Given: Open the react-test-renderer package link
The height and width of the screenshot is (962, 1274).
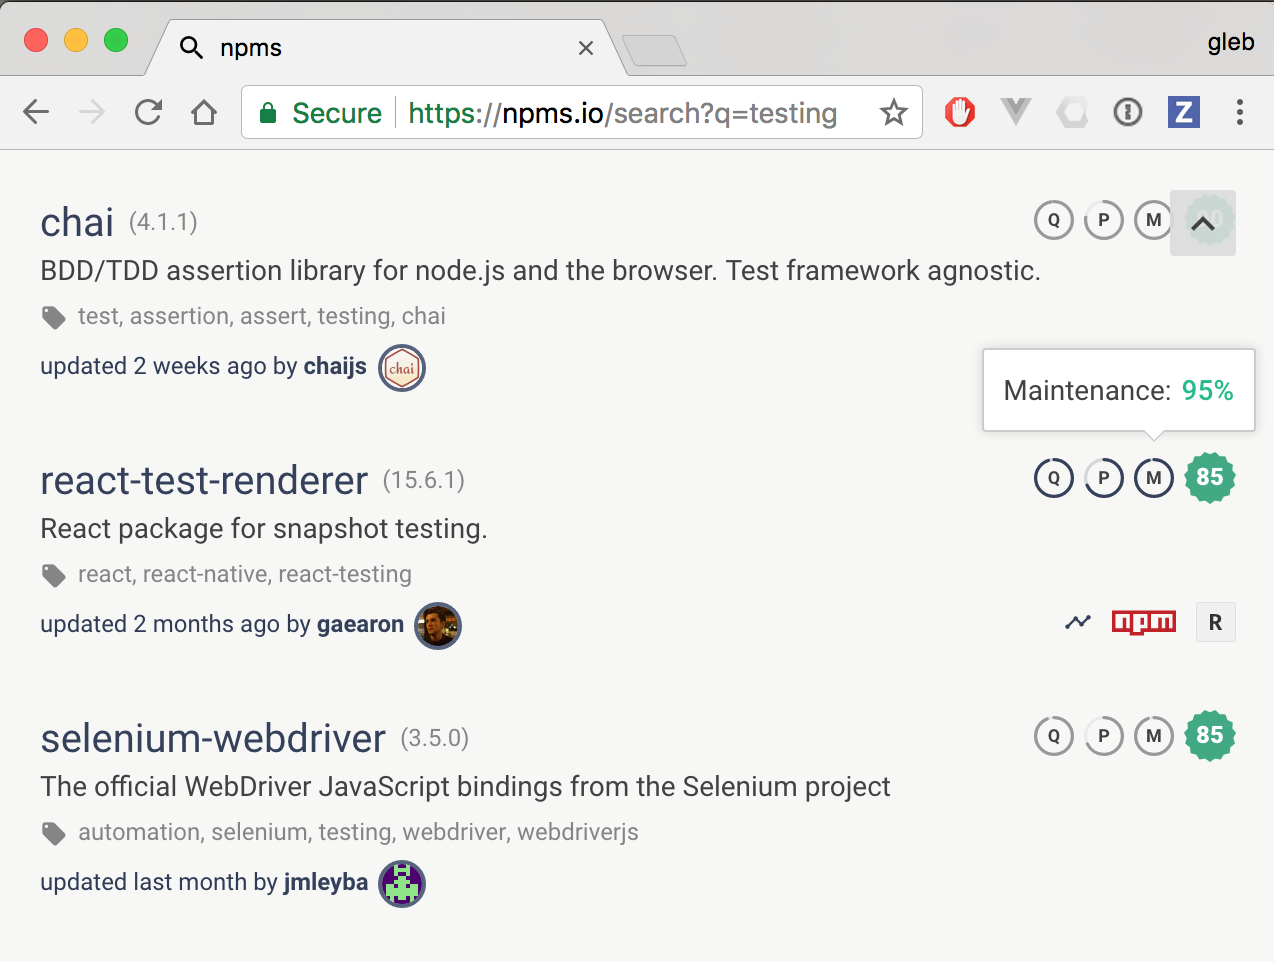Looking at the screenshot, I should pos(204,480).
